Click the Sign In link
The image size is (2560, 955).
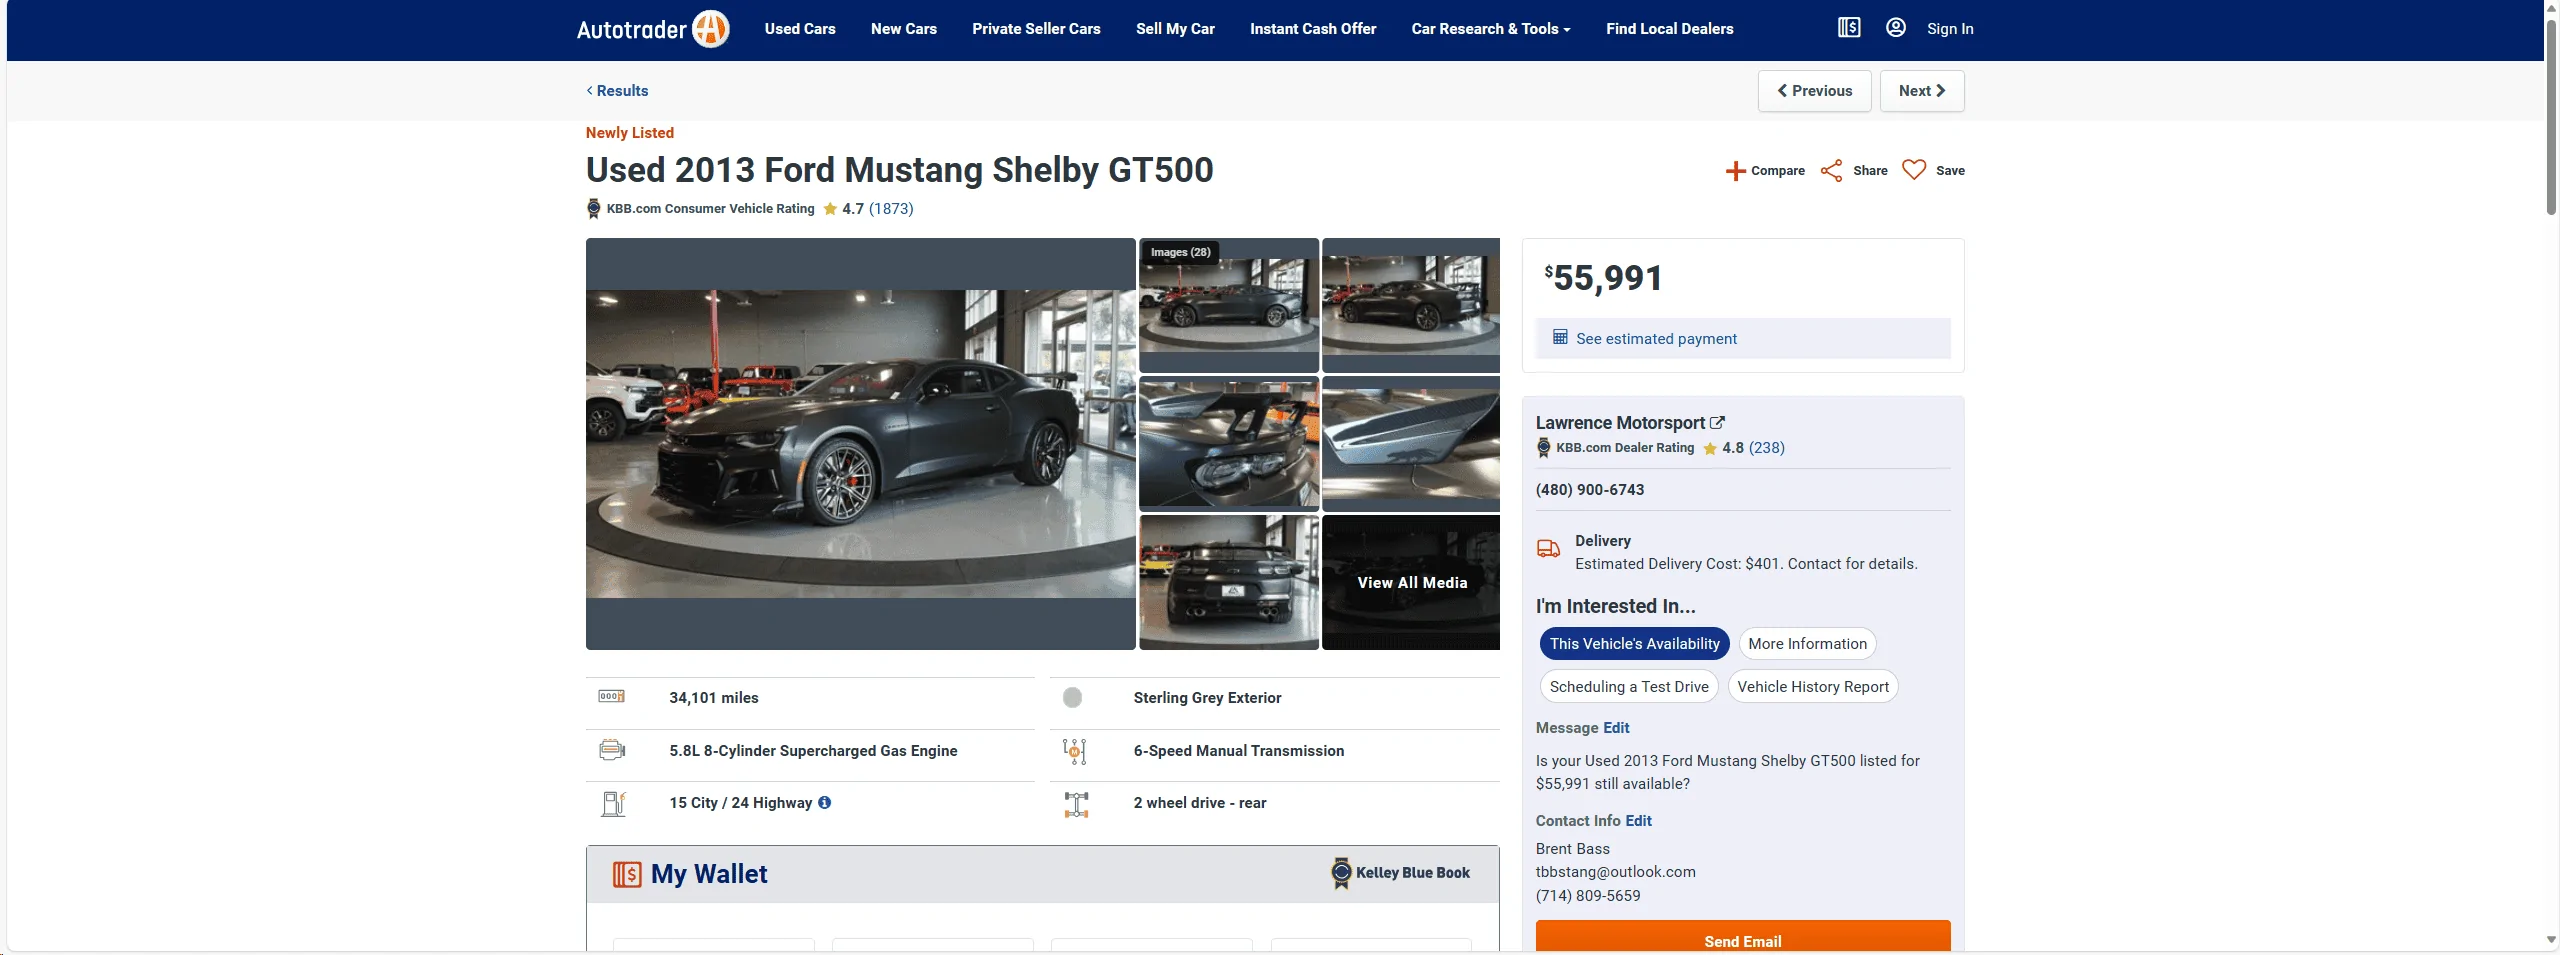(x=1949, y=29)
